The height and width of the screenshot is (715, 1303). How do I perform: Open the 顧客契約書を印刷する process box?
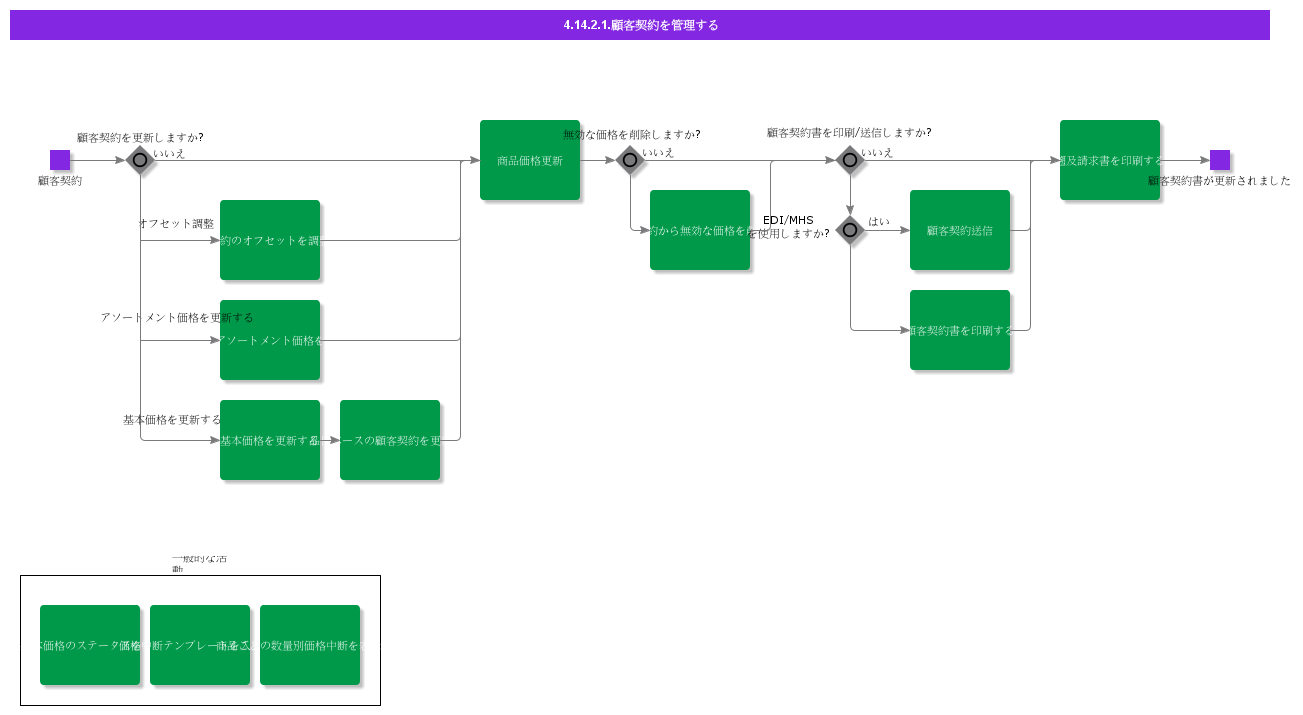960,330
